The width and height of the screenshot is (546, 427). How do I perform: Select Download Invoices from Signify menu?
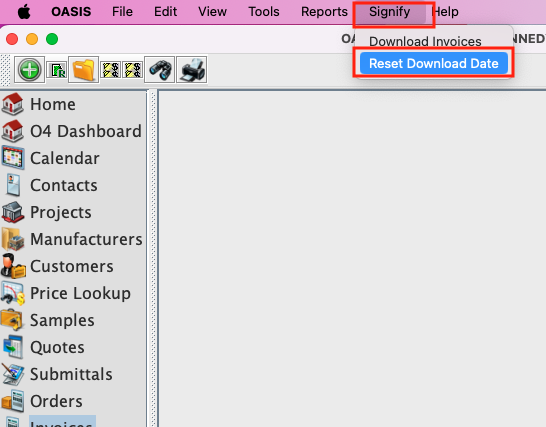point(425,41)
